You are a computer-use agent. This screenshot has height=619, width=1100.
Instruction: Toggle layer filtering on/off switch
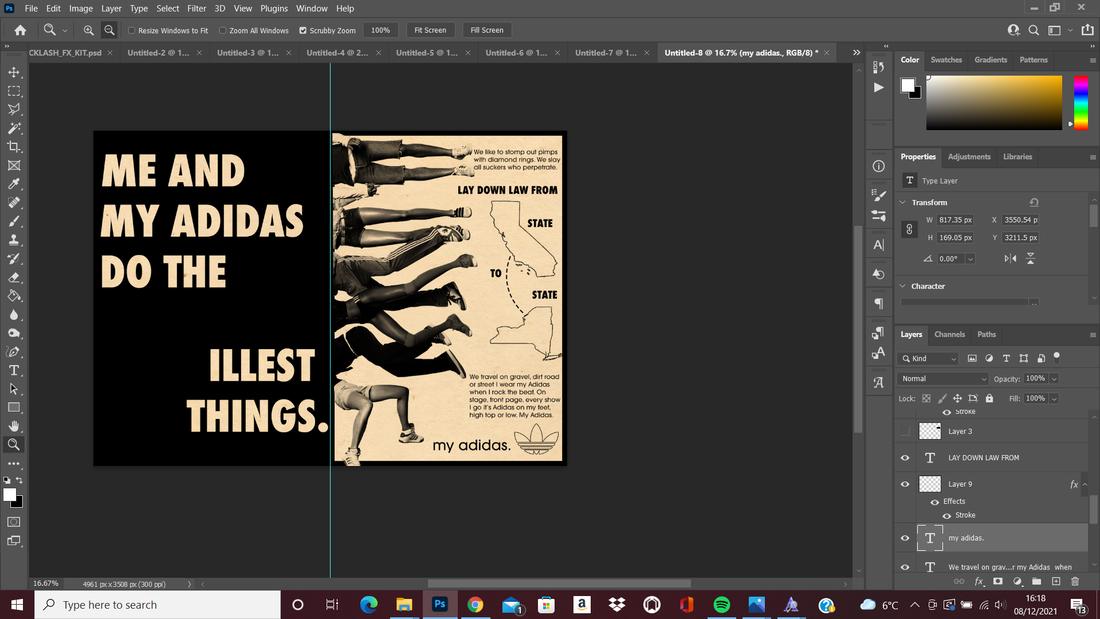[x=1057, y=357]
